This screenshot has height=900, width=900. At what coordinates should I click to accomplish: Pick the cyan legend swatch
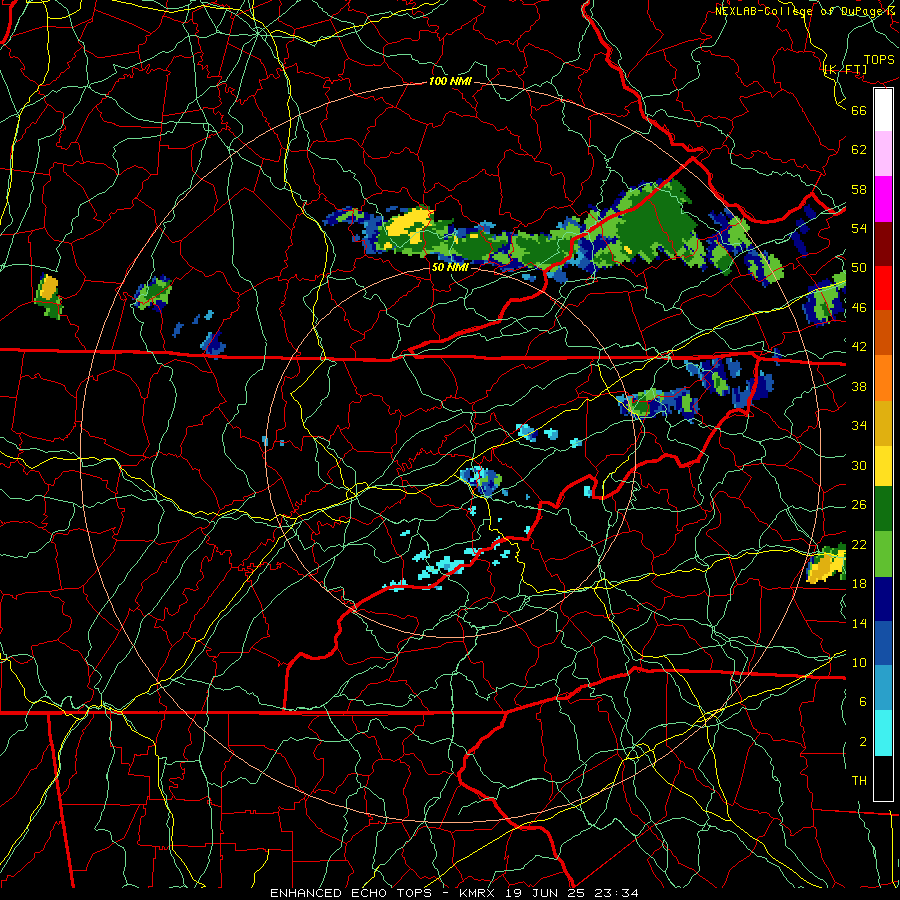tap(883, 733)
